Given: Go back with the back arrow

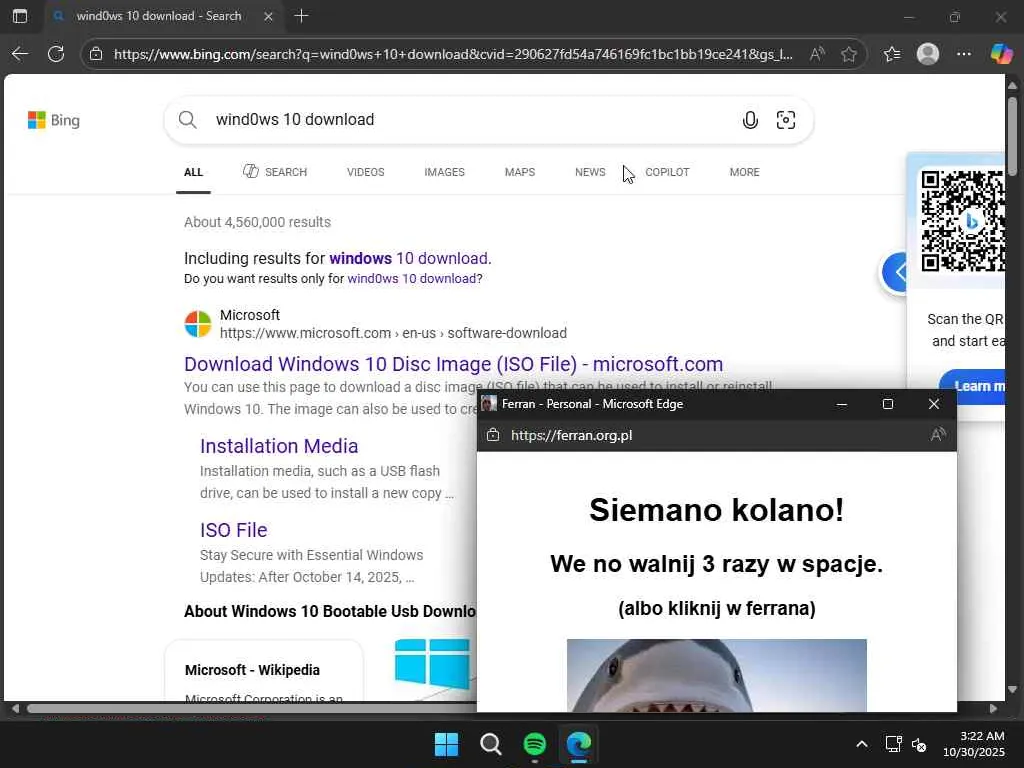Looking at the screenshot, I should point(20,54).
